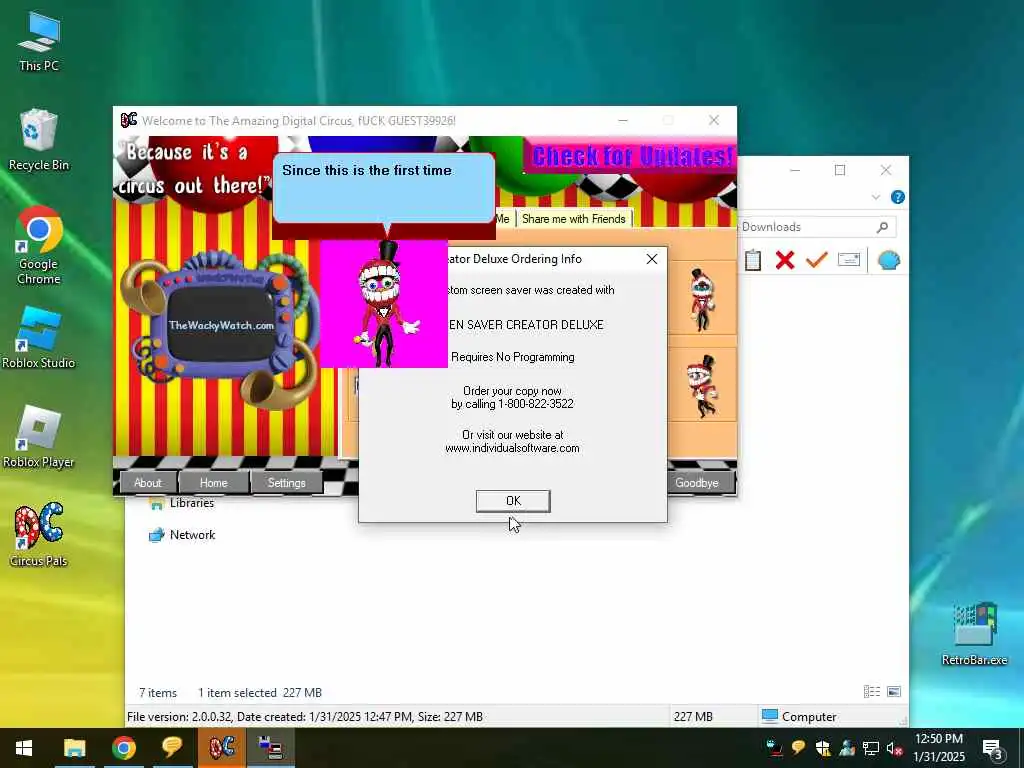
Task: Open Circus Pals desktop shortcut
Action: coord(39,534)
